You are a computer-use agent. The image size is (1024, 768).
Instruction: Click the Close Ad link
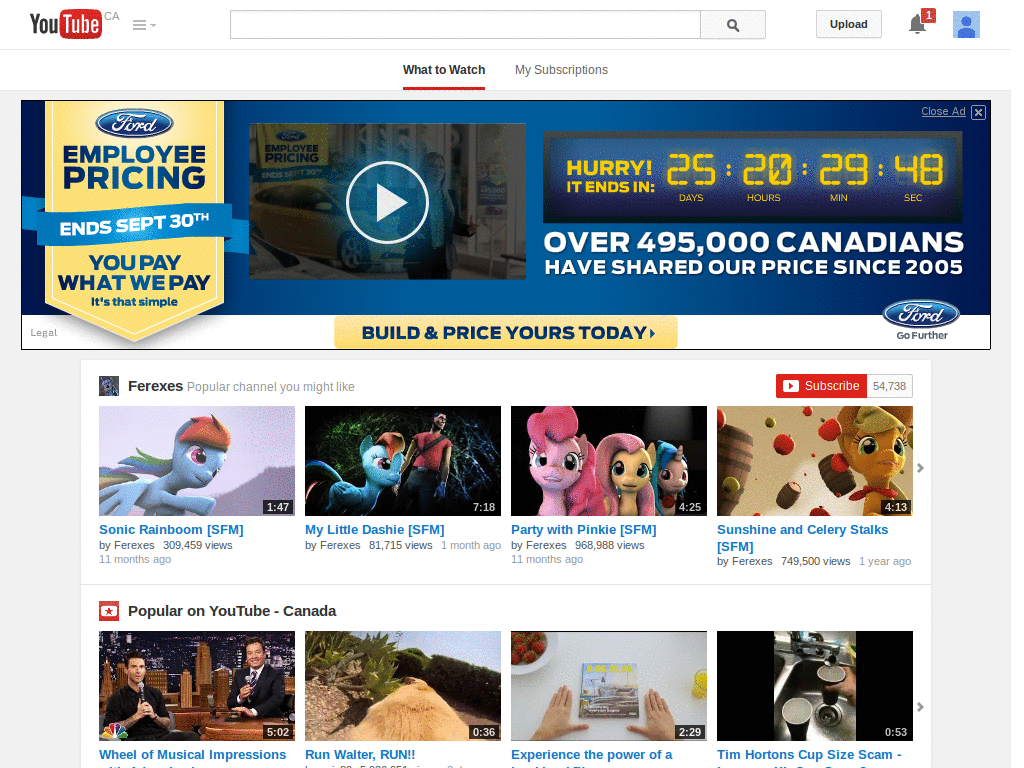tap(943, 111)
